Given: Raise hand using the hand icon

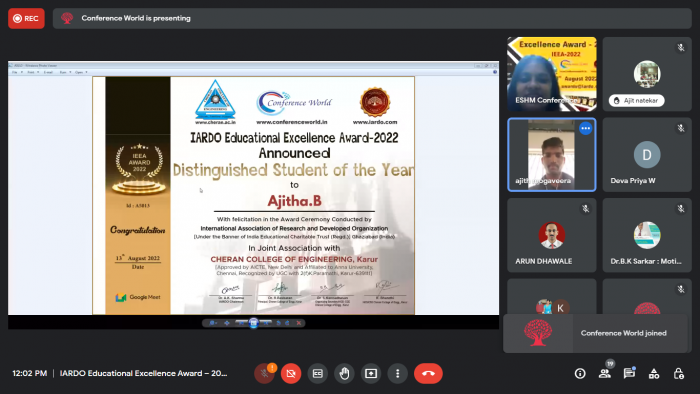Looking at the screenshot, I should [344, 373].
